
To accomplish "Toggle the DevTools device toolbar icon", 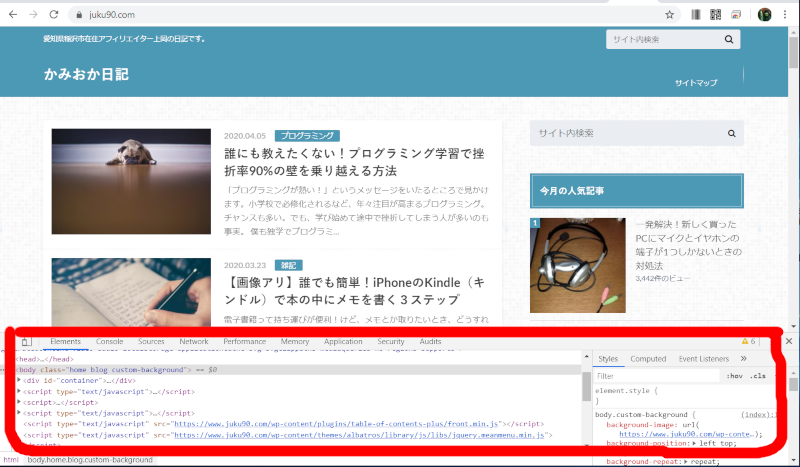I will point(26,341).
